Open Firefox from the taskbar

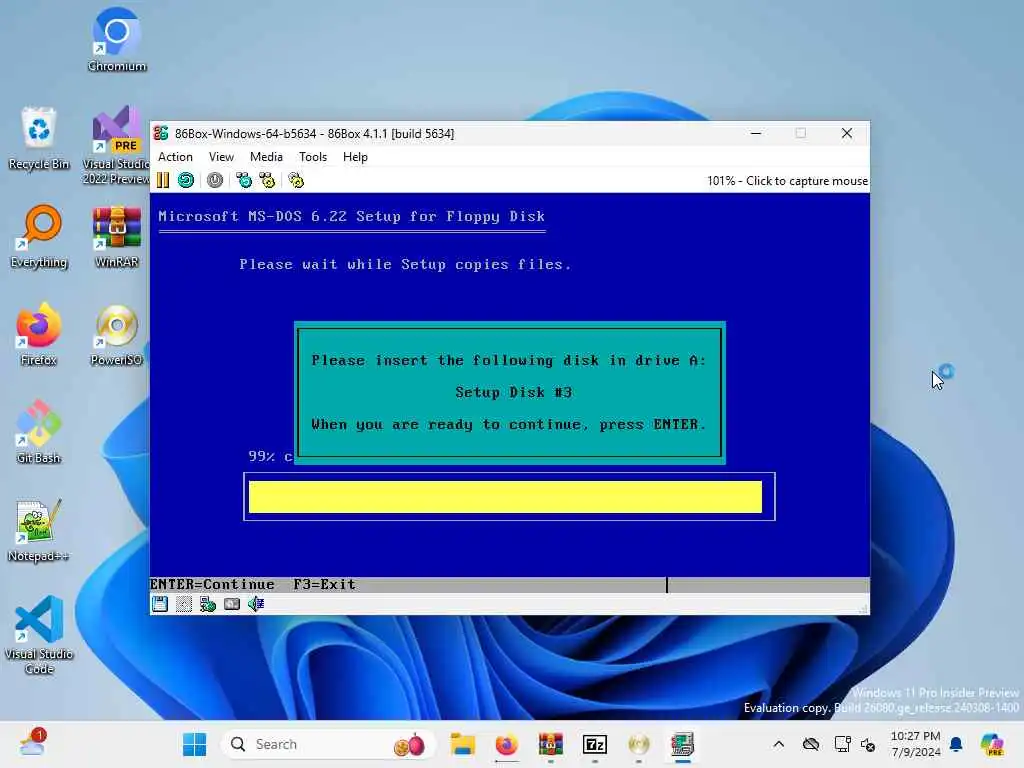507,744
